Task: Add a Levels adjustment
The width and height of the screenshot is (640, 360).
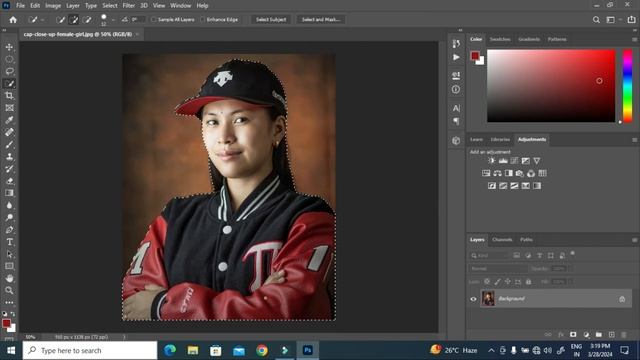Action: 503,161
